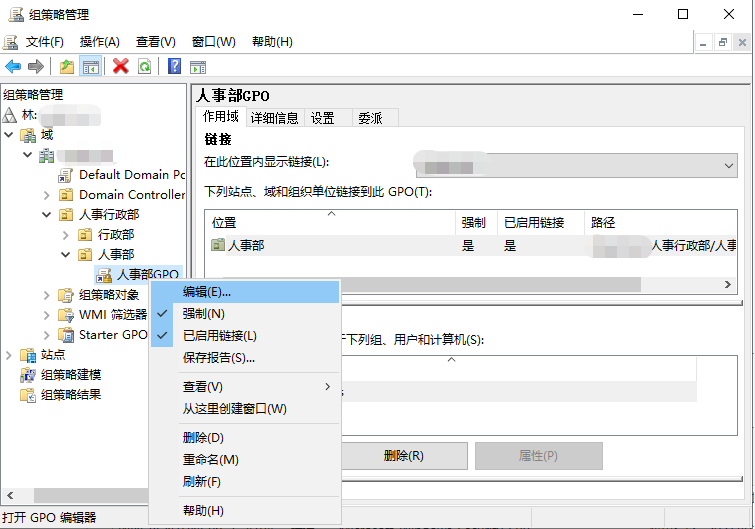Screen dimensions: 755x529
Task: Go back with the blue back arrow
Action: 13,66
